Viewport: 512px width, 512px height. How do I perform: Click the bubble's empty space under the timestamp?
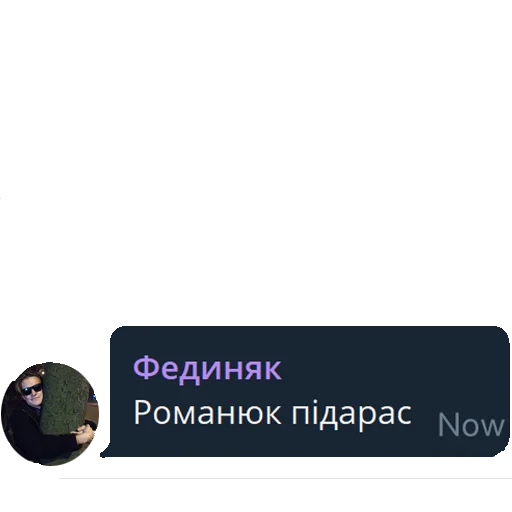[471, 447]
